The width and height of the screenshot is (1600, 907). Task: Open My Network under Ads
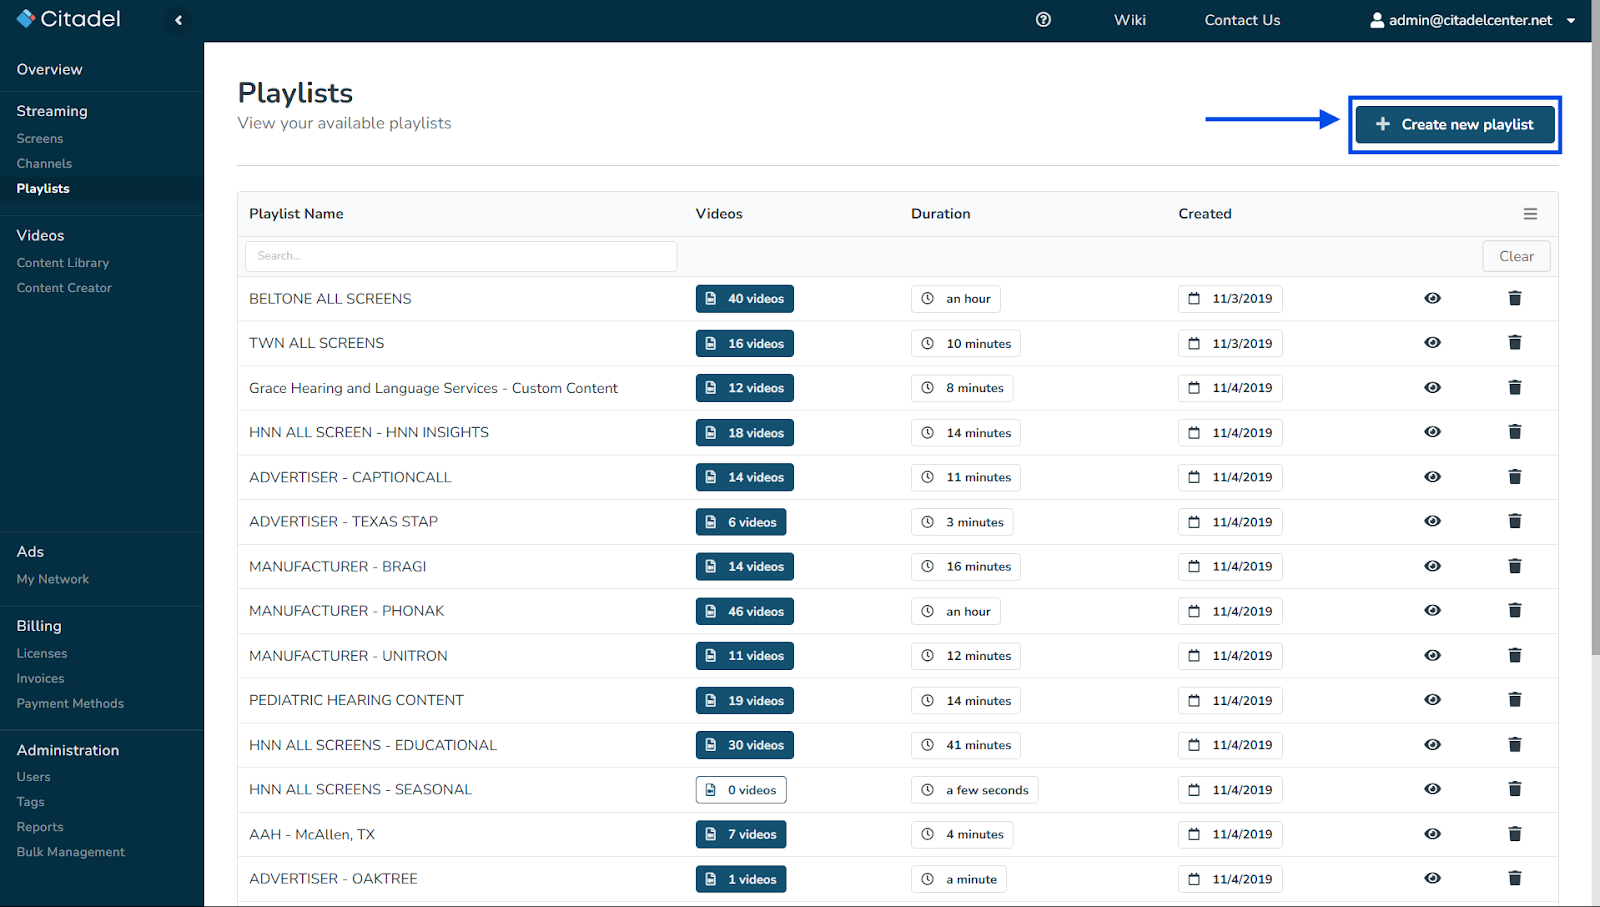[x=53, y=579]
